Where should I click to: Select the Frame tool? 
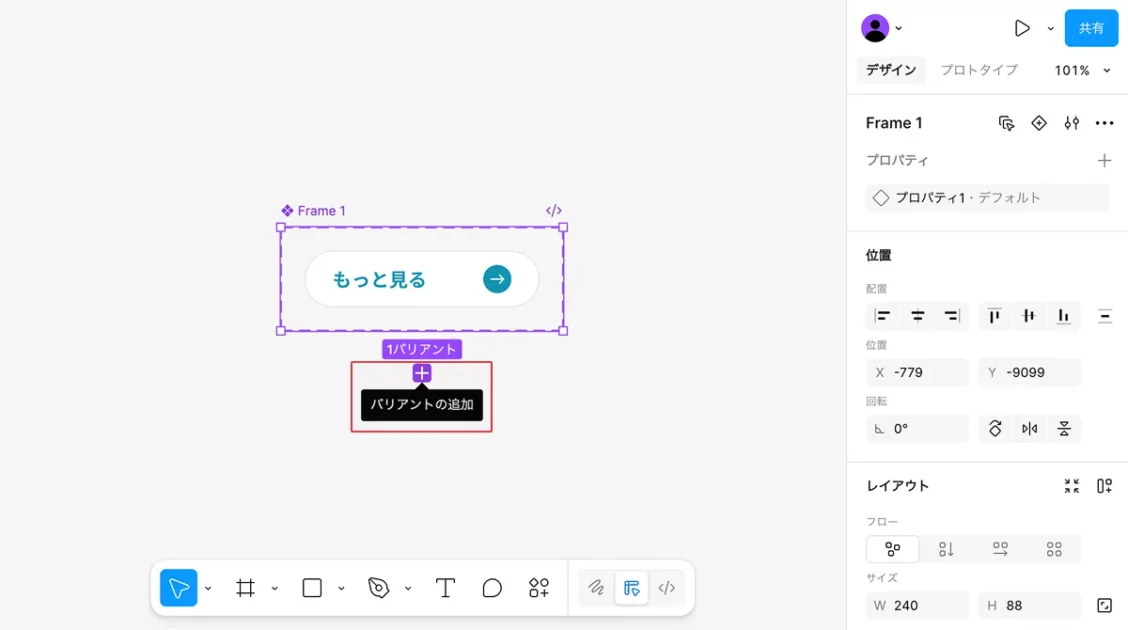pyautogui.click(x=245, y=588)
